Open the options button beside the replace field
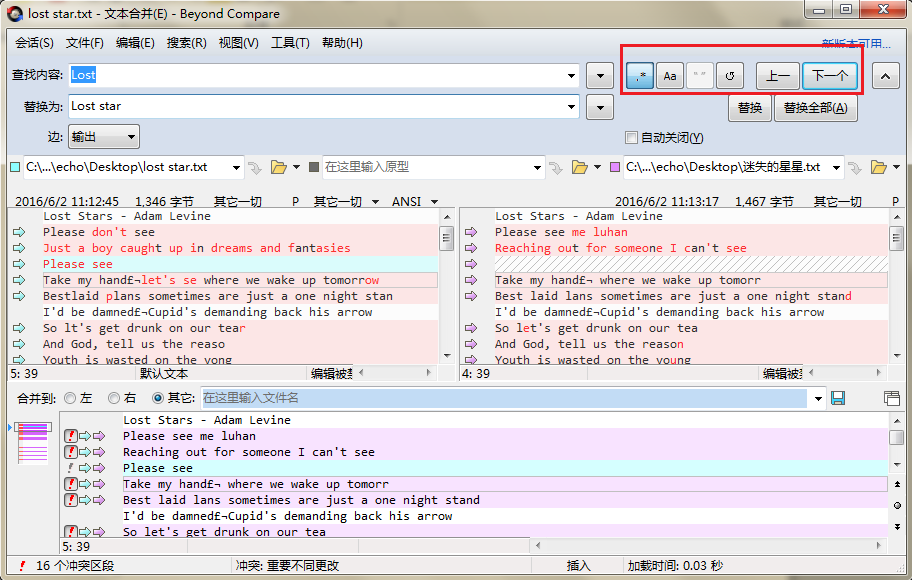The image size is (912, 580). click(x=600, y=107)
